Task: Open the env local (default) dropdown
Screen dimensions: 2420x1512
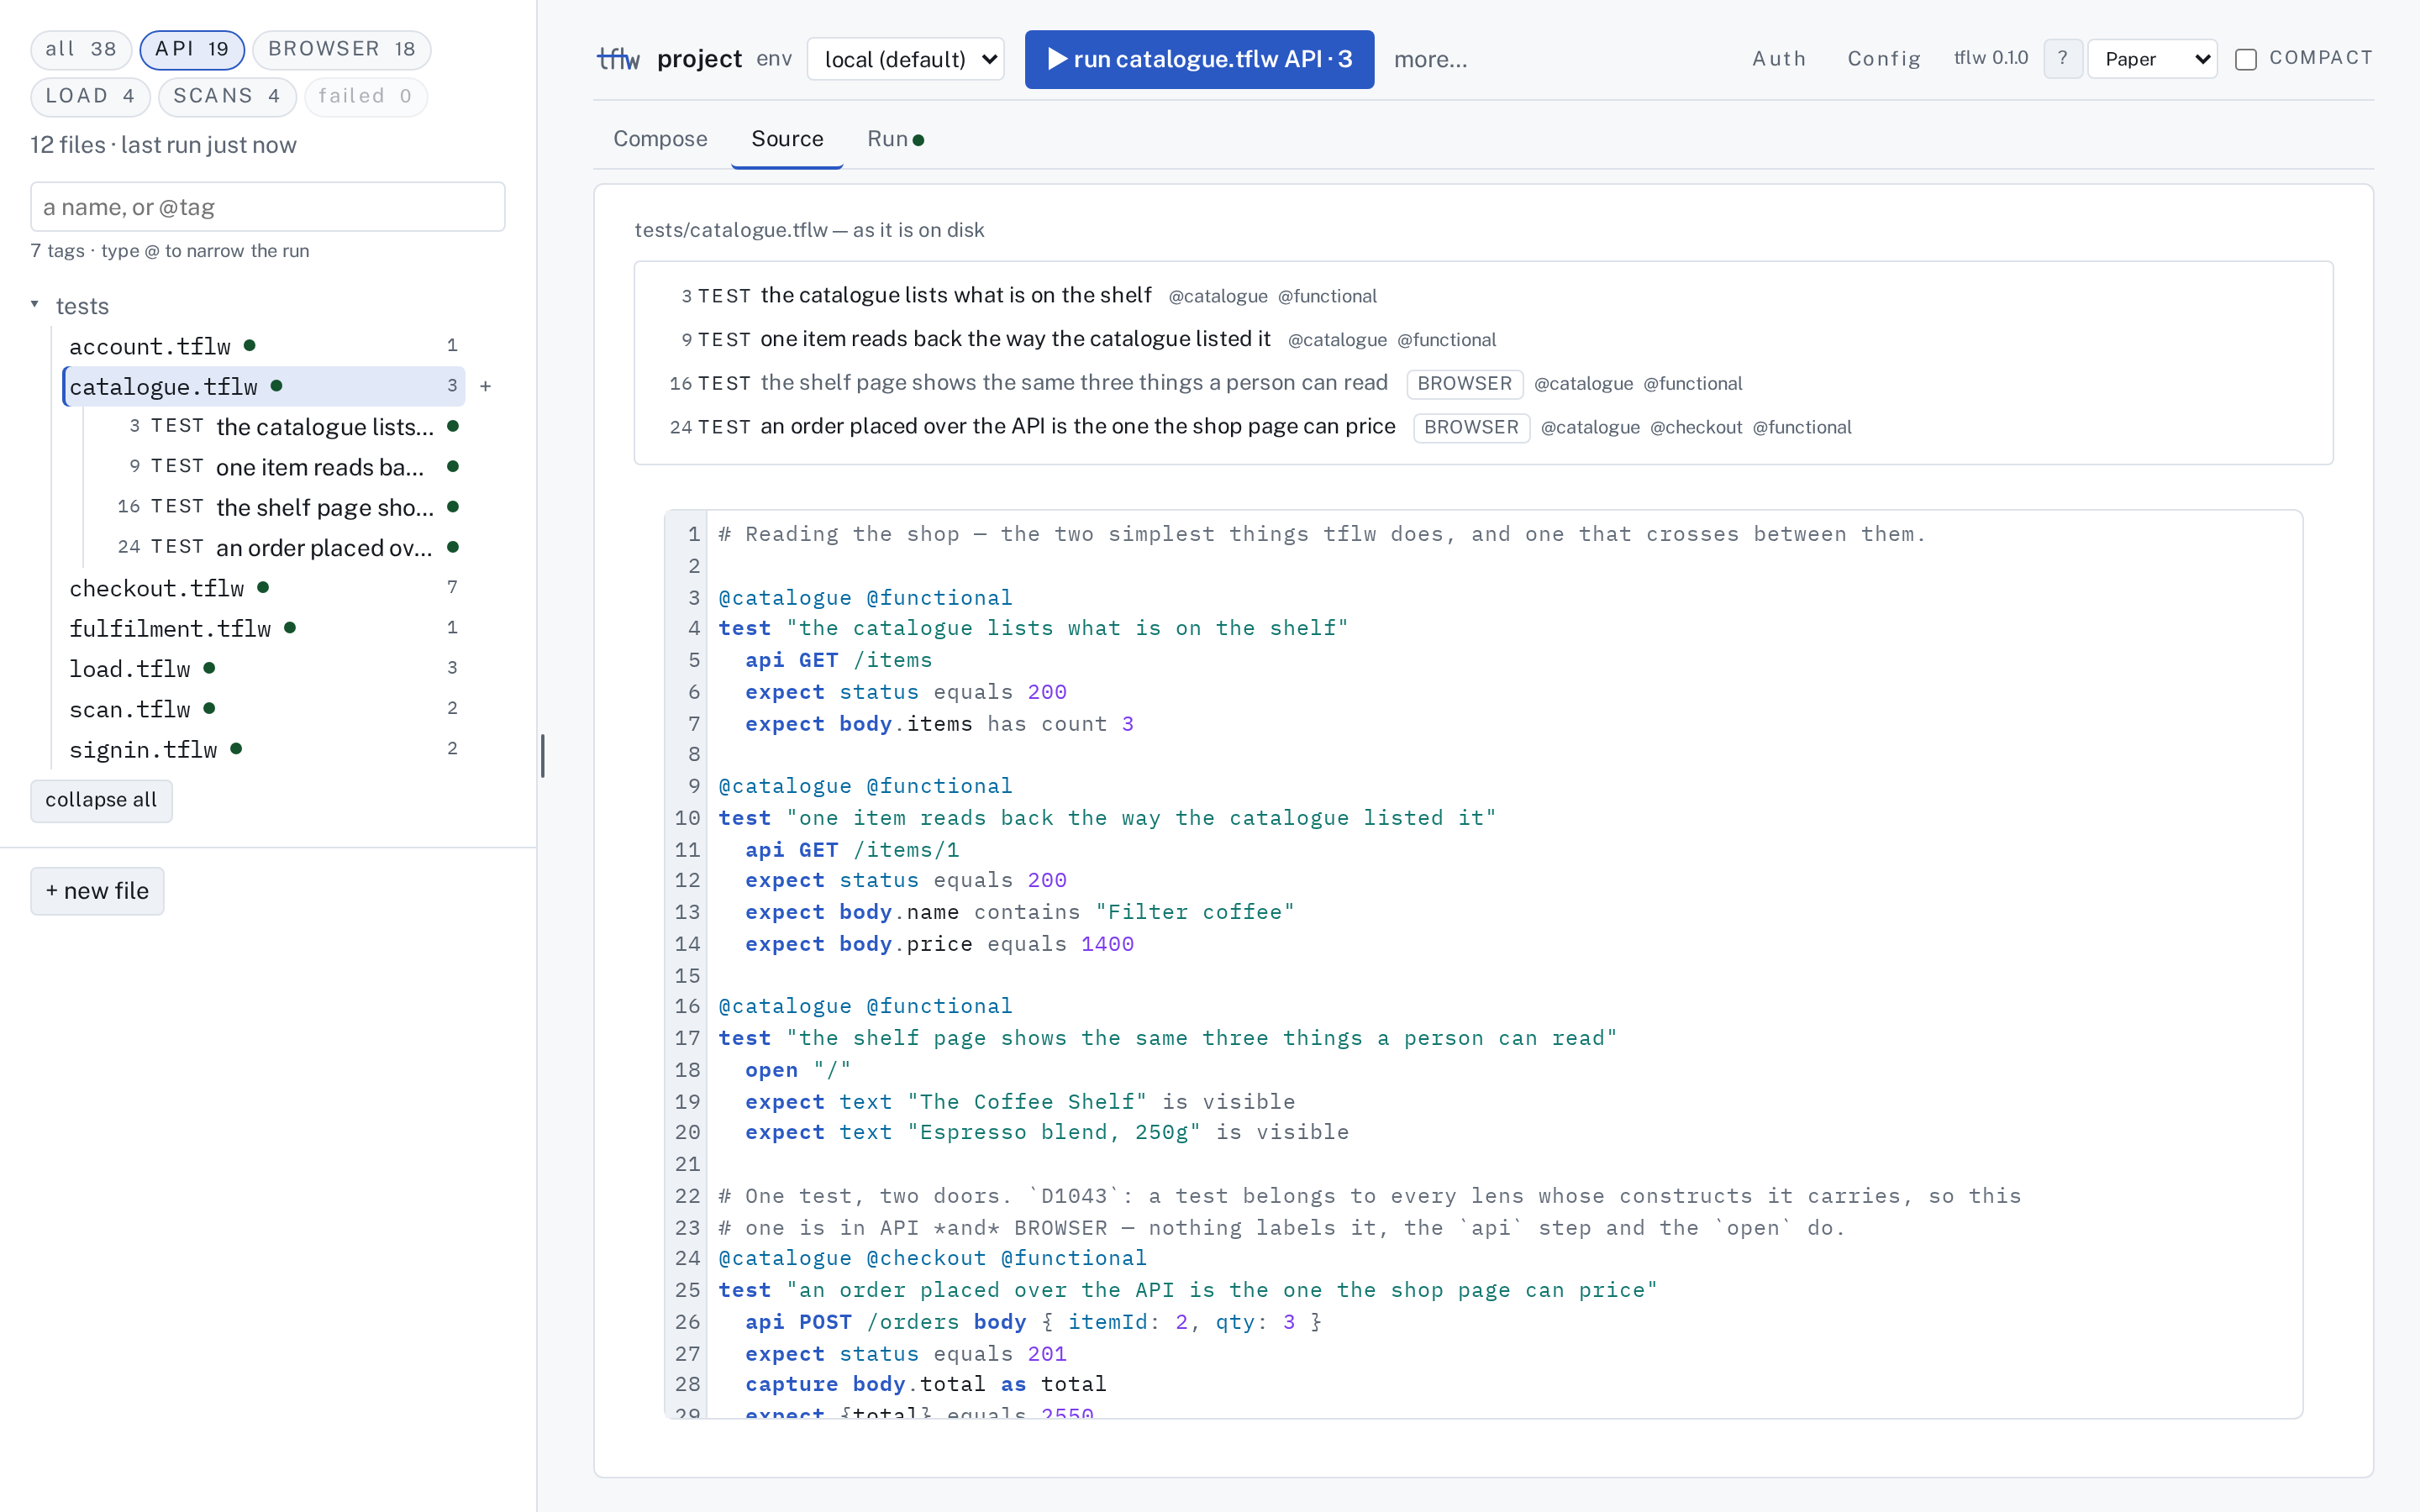Action: (x=905, y=59)
